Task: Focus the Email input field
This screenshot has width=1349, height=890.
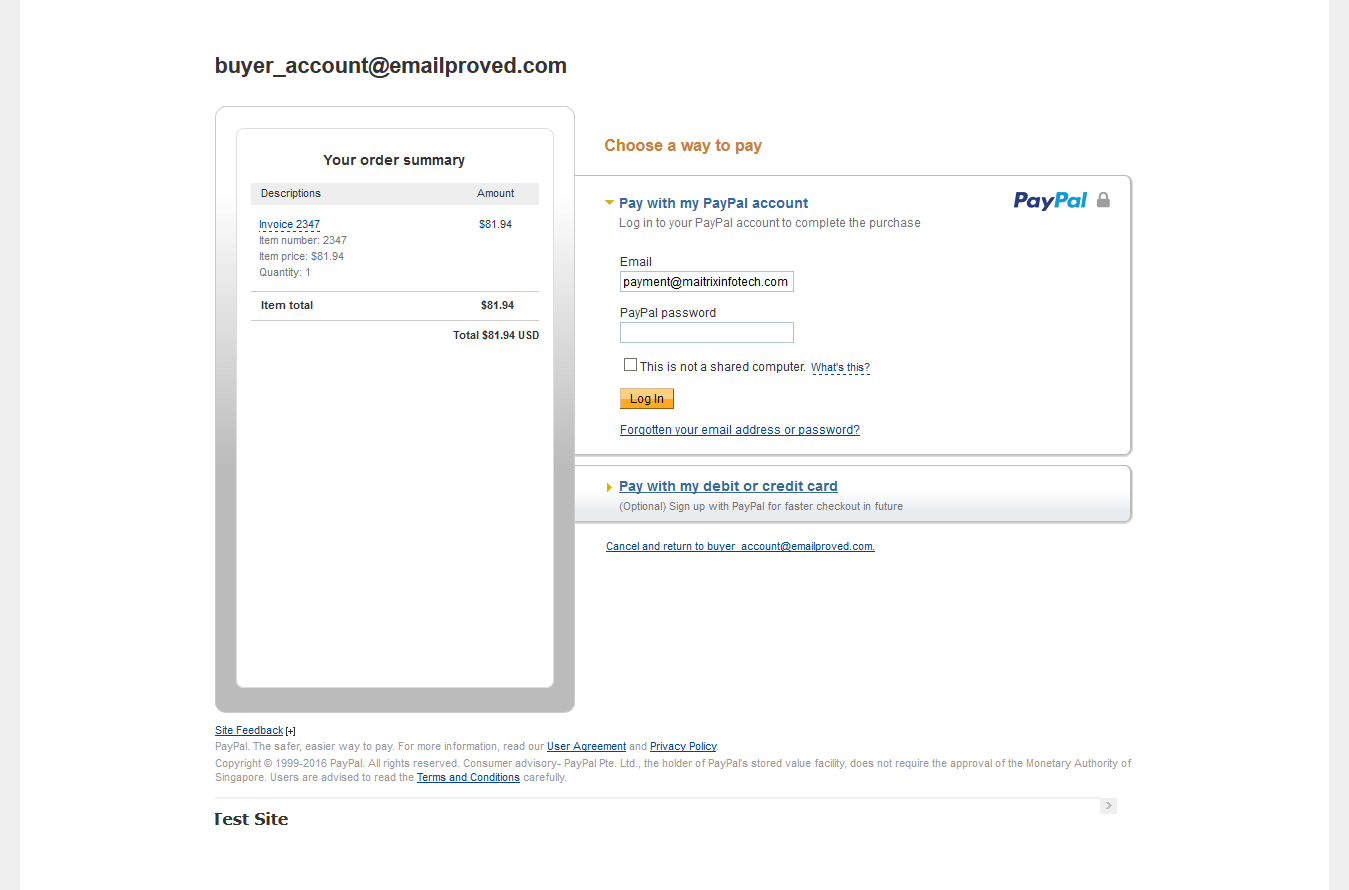Action: [706, 282]
